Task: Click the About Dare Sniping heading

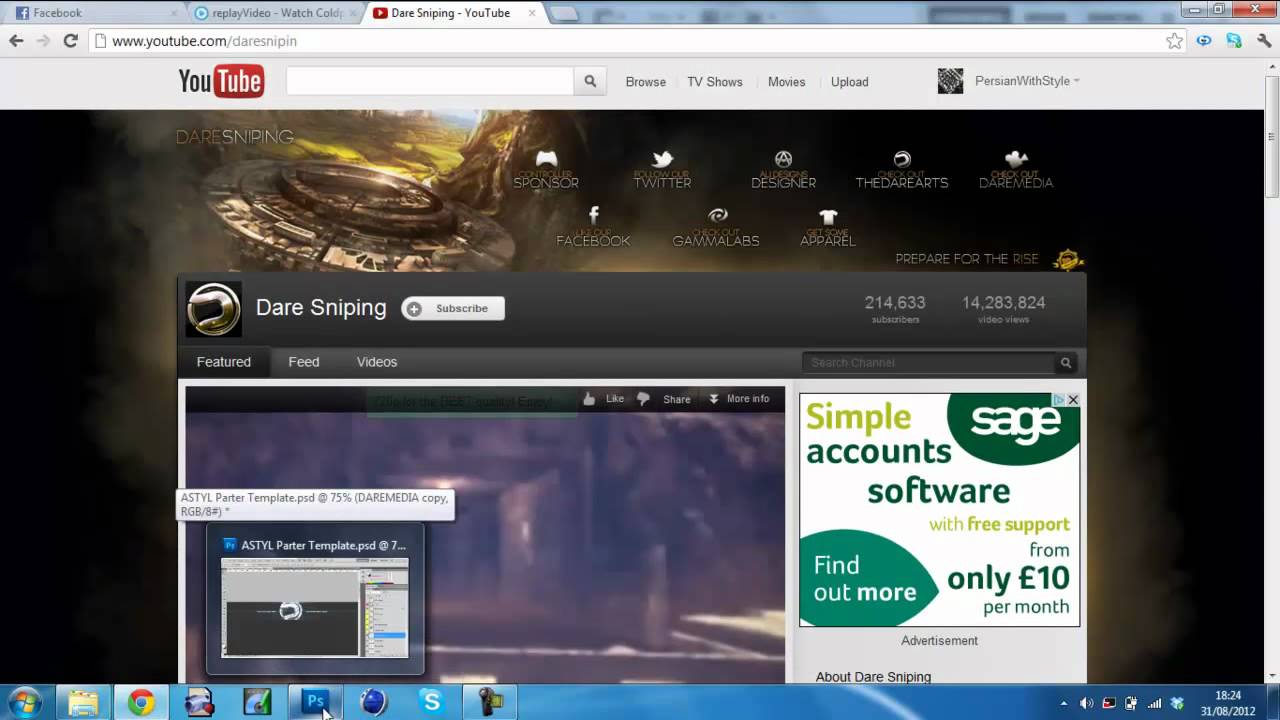Action: coord(873,677)
